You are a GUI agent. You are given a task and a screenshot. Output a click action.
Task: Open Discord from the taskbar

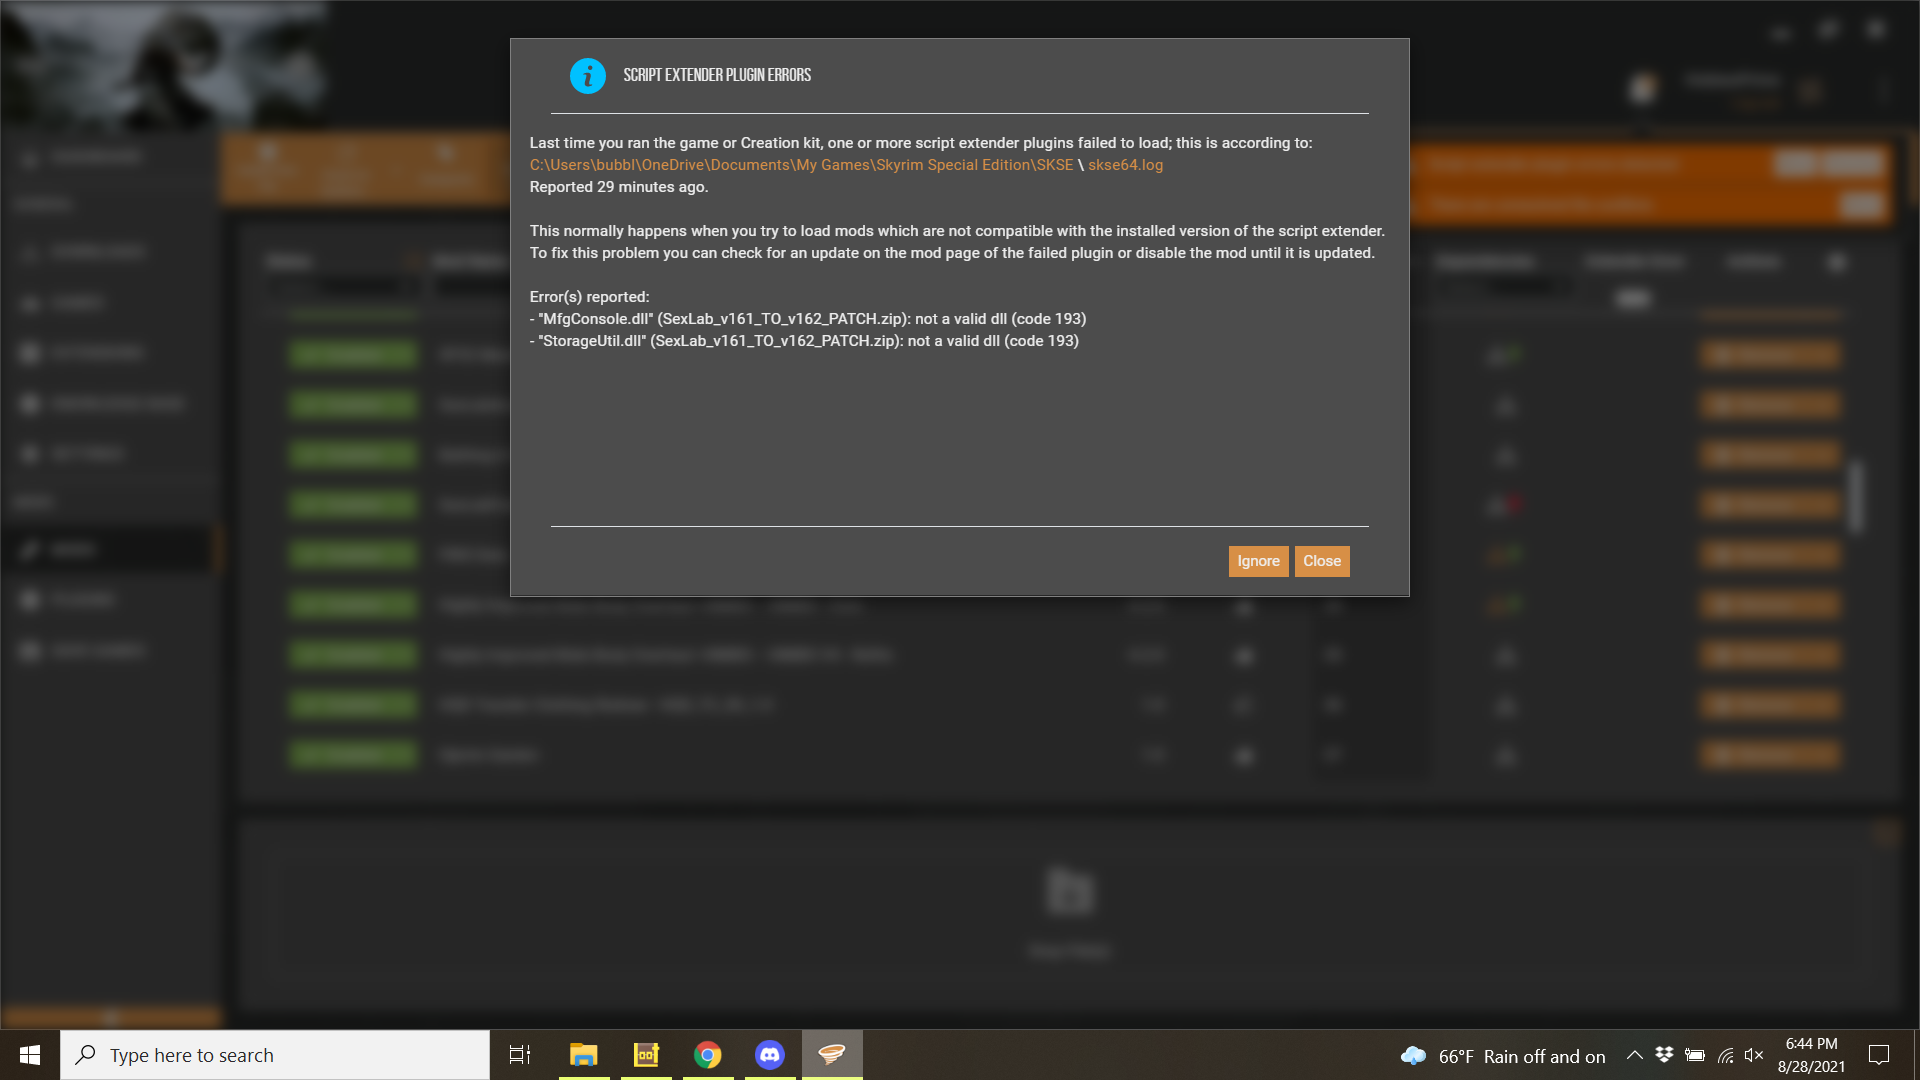tap(770, 1055)
